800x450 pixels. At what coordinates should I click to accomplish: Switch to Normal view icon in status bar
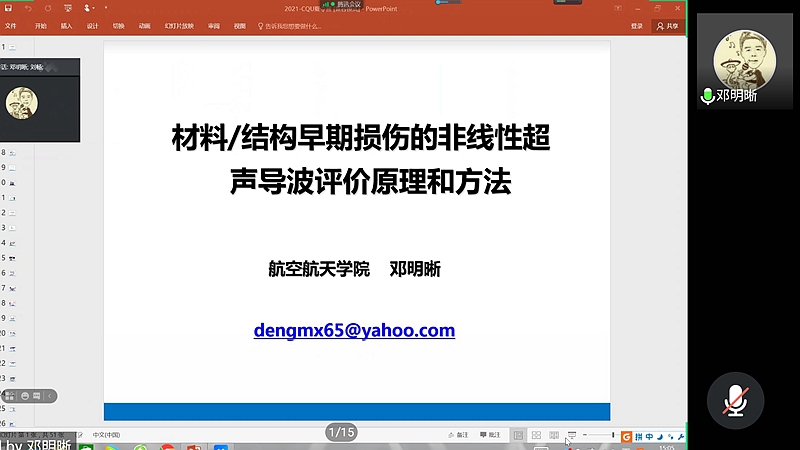coord(518,436)
